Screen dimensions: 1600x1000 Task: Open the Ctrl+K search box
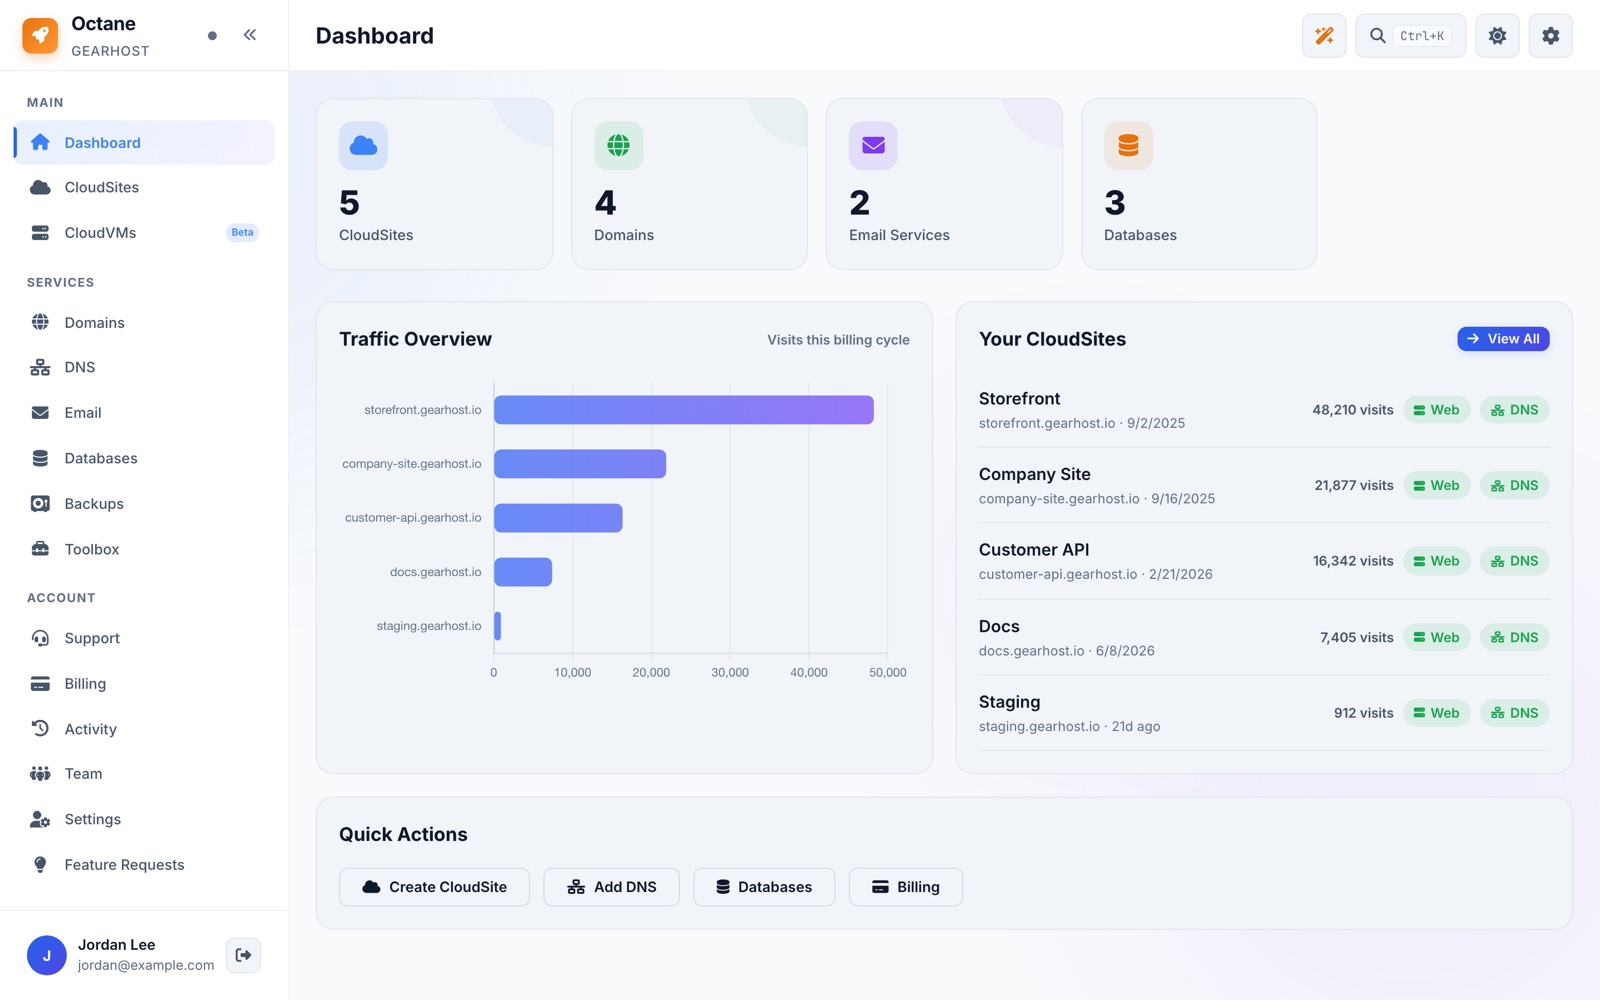[x=1410, y=36]
